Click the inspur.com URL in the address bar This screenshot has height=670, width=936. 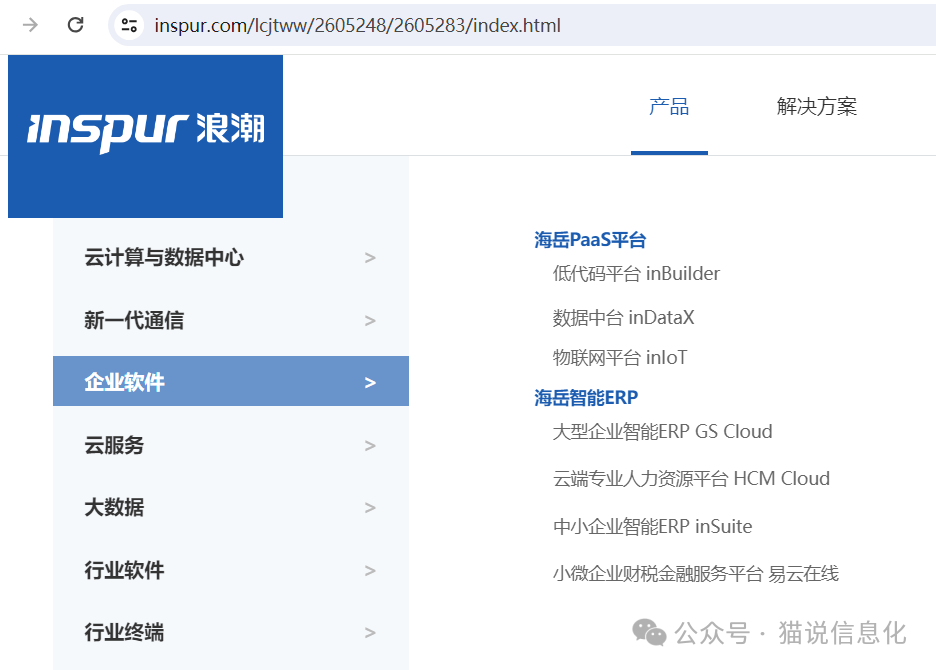[357, 26]
